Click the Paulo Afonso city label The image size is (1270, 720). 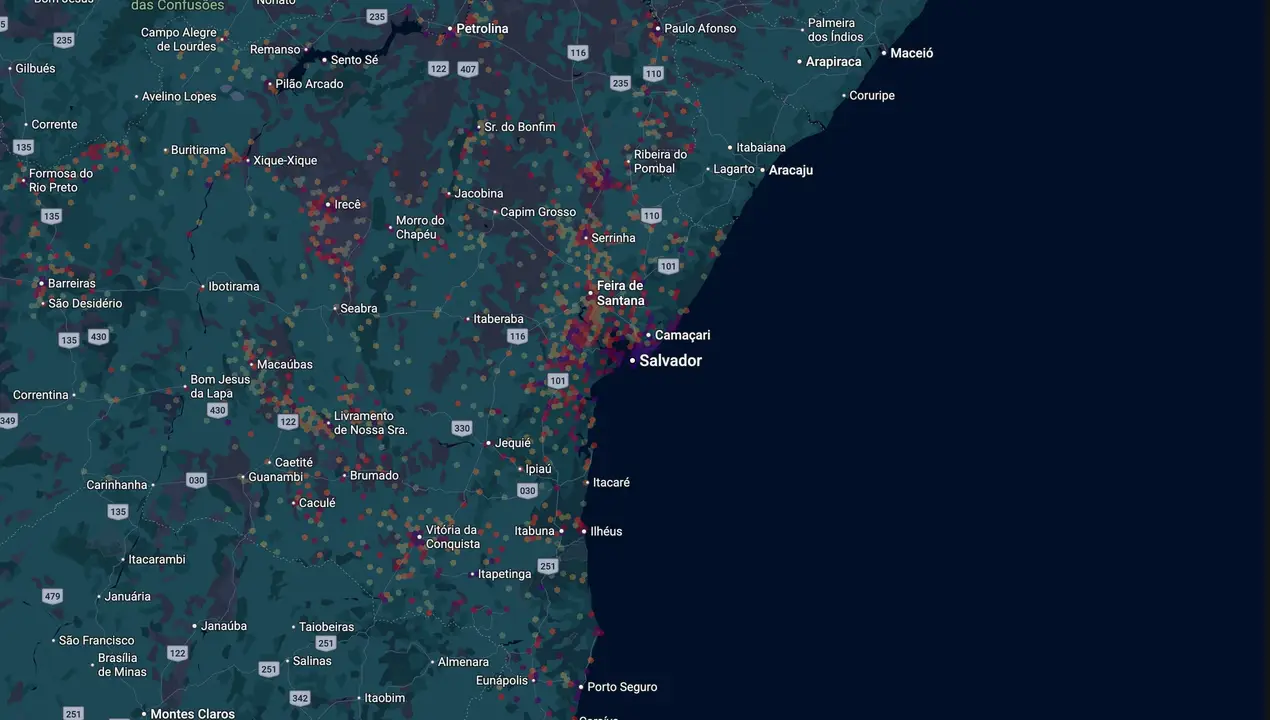(x=700, y=28)
